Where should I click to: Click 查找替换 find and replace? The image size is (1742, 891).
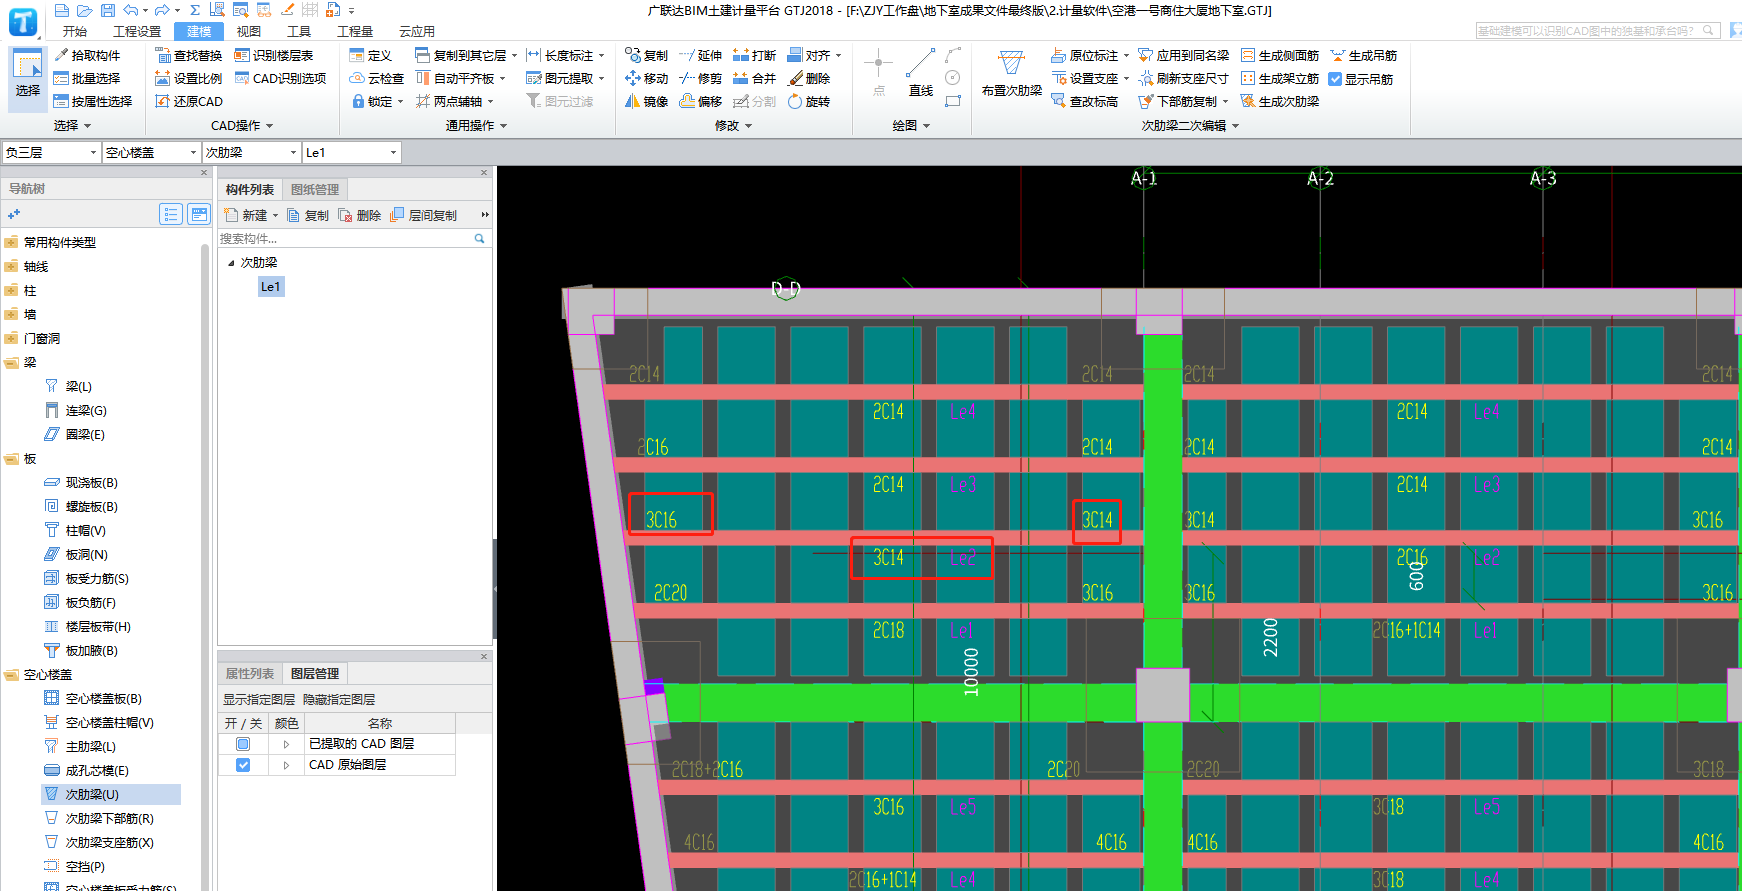pos(189,55)
